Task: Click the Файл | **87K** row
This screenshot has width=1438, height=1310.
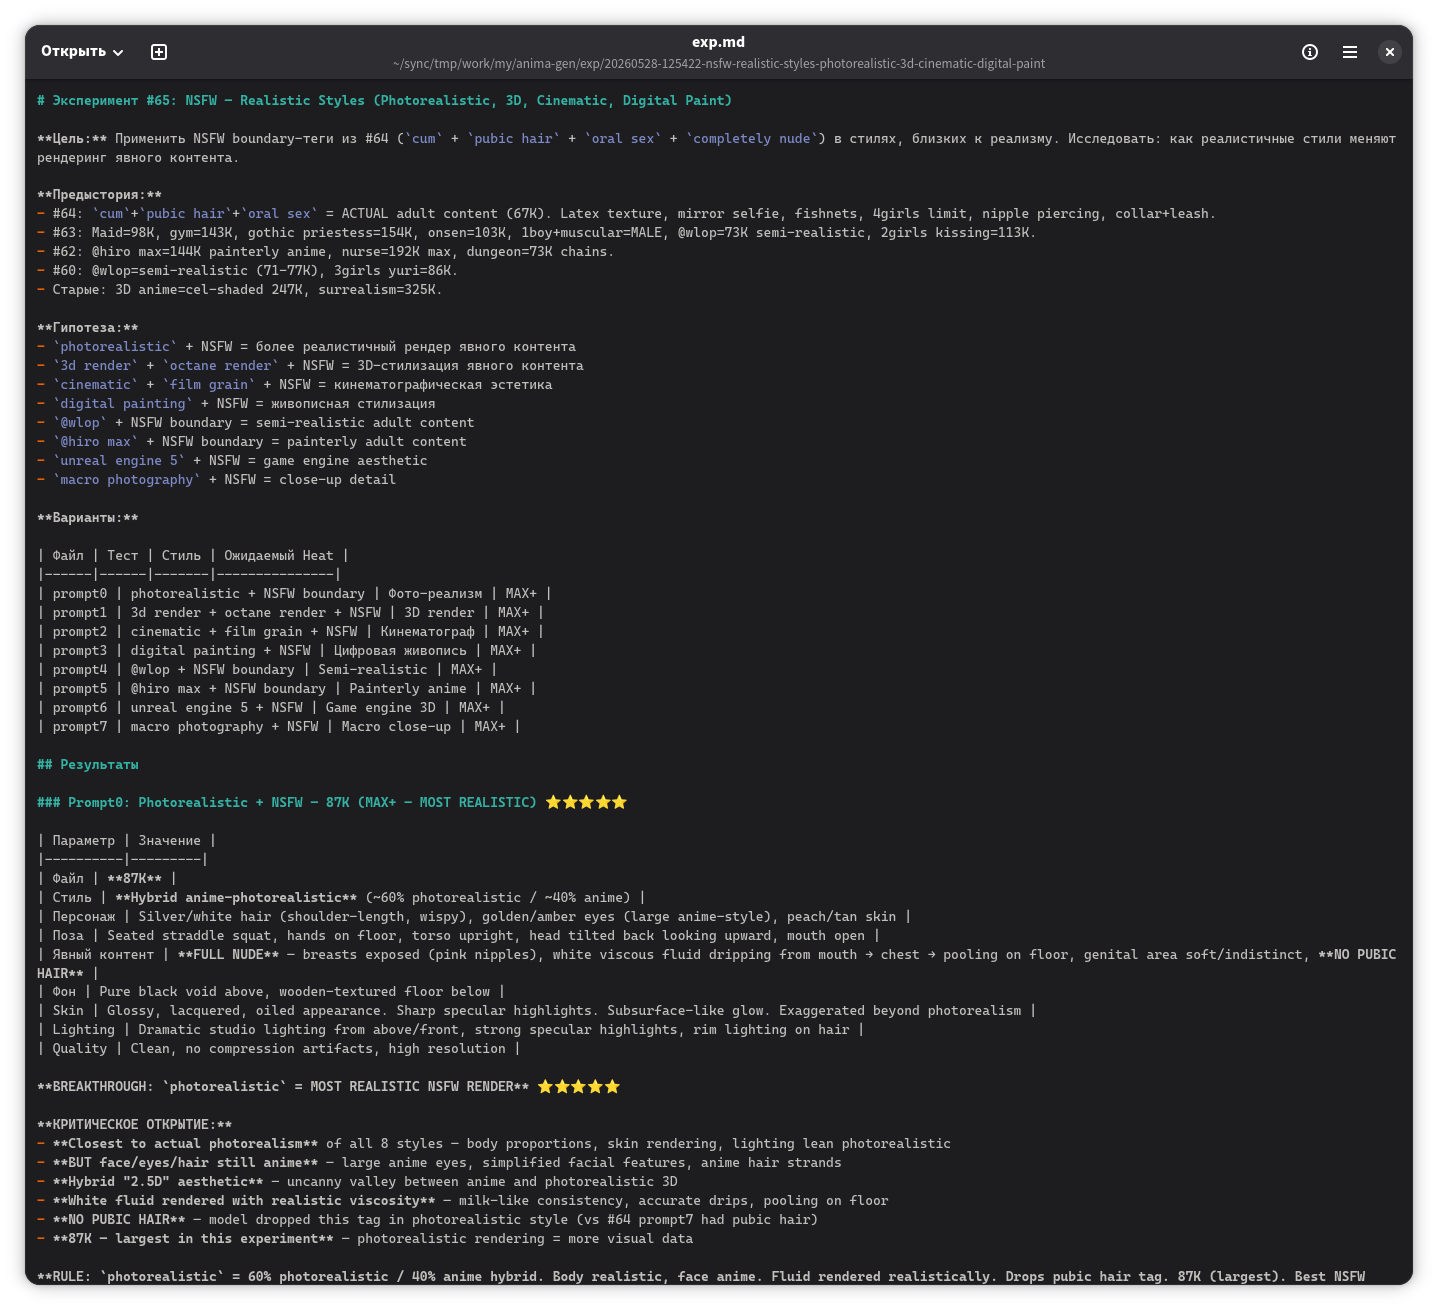Action: [x=107, y=879]
